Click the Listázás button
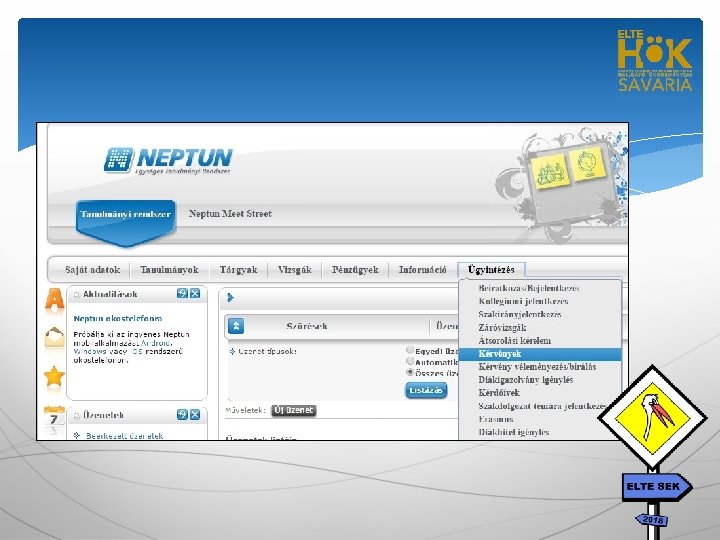720x540 pixels. tap(426, 390)
